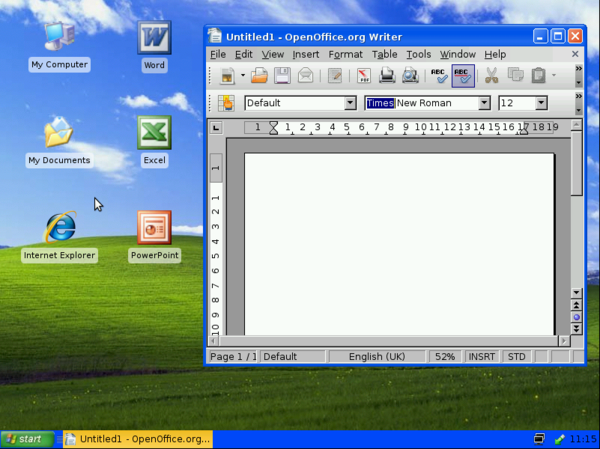
Task: Click inside the font name field
Action: [x=422, y=103]
